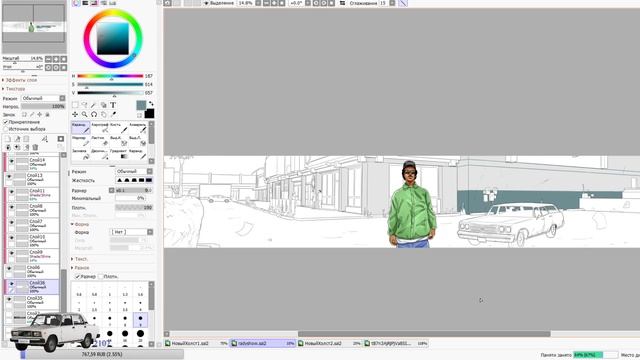
Task: Open the brush Режим dropdown
Action: click(134, 171)
